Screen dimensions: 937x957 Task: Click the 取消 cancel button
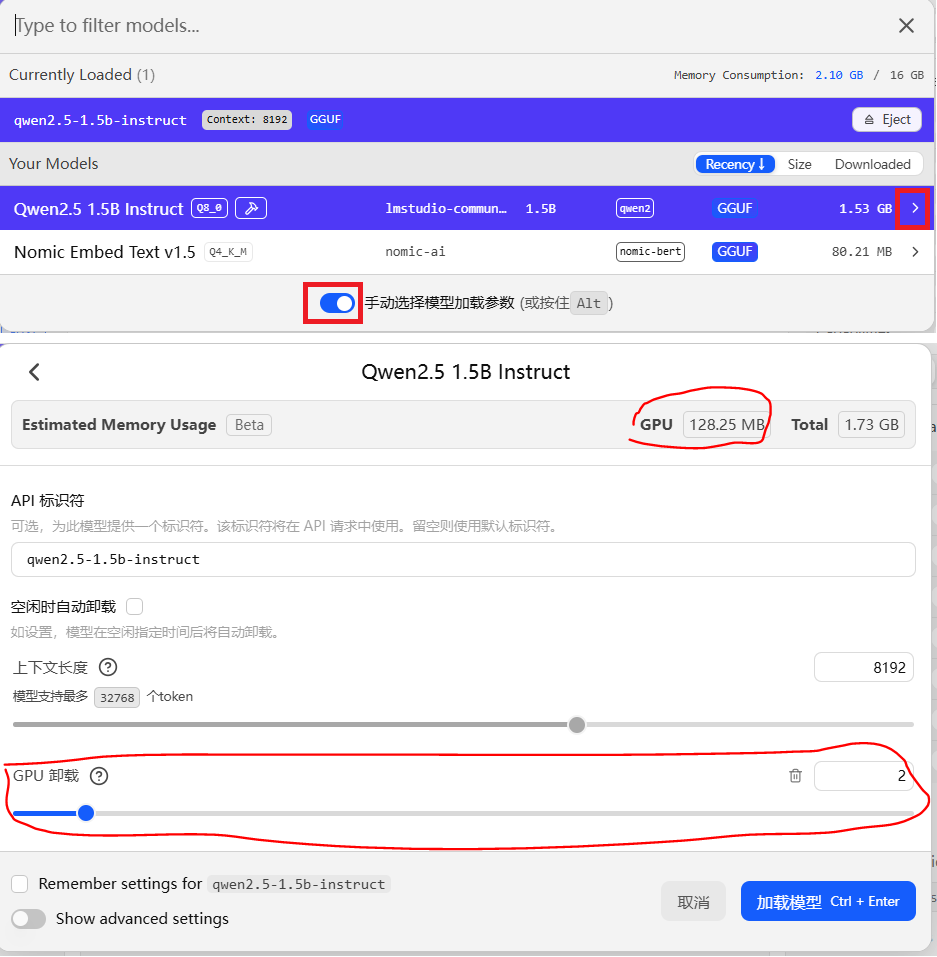pos(693,901)
